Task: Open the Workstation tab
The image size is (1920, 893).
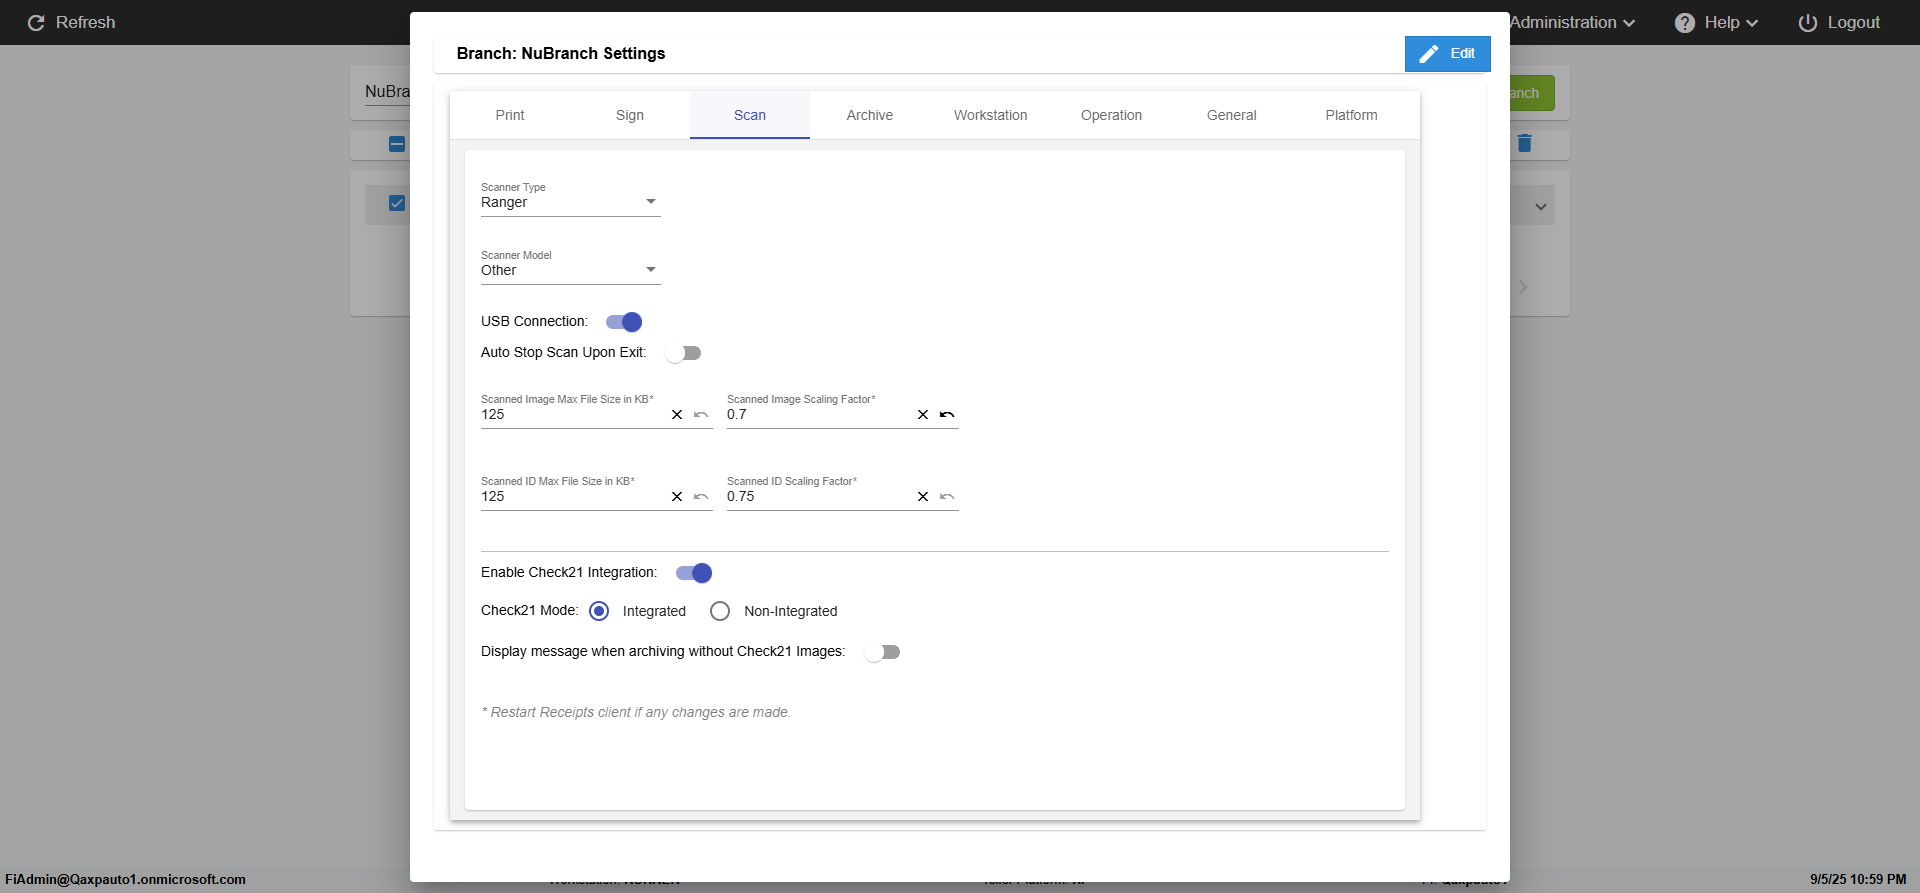Action: click(x=990, y=115)
